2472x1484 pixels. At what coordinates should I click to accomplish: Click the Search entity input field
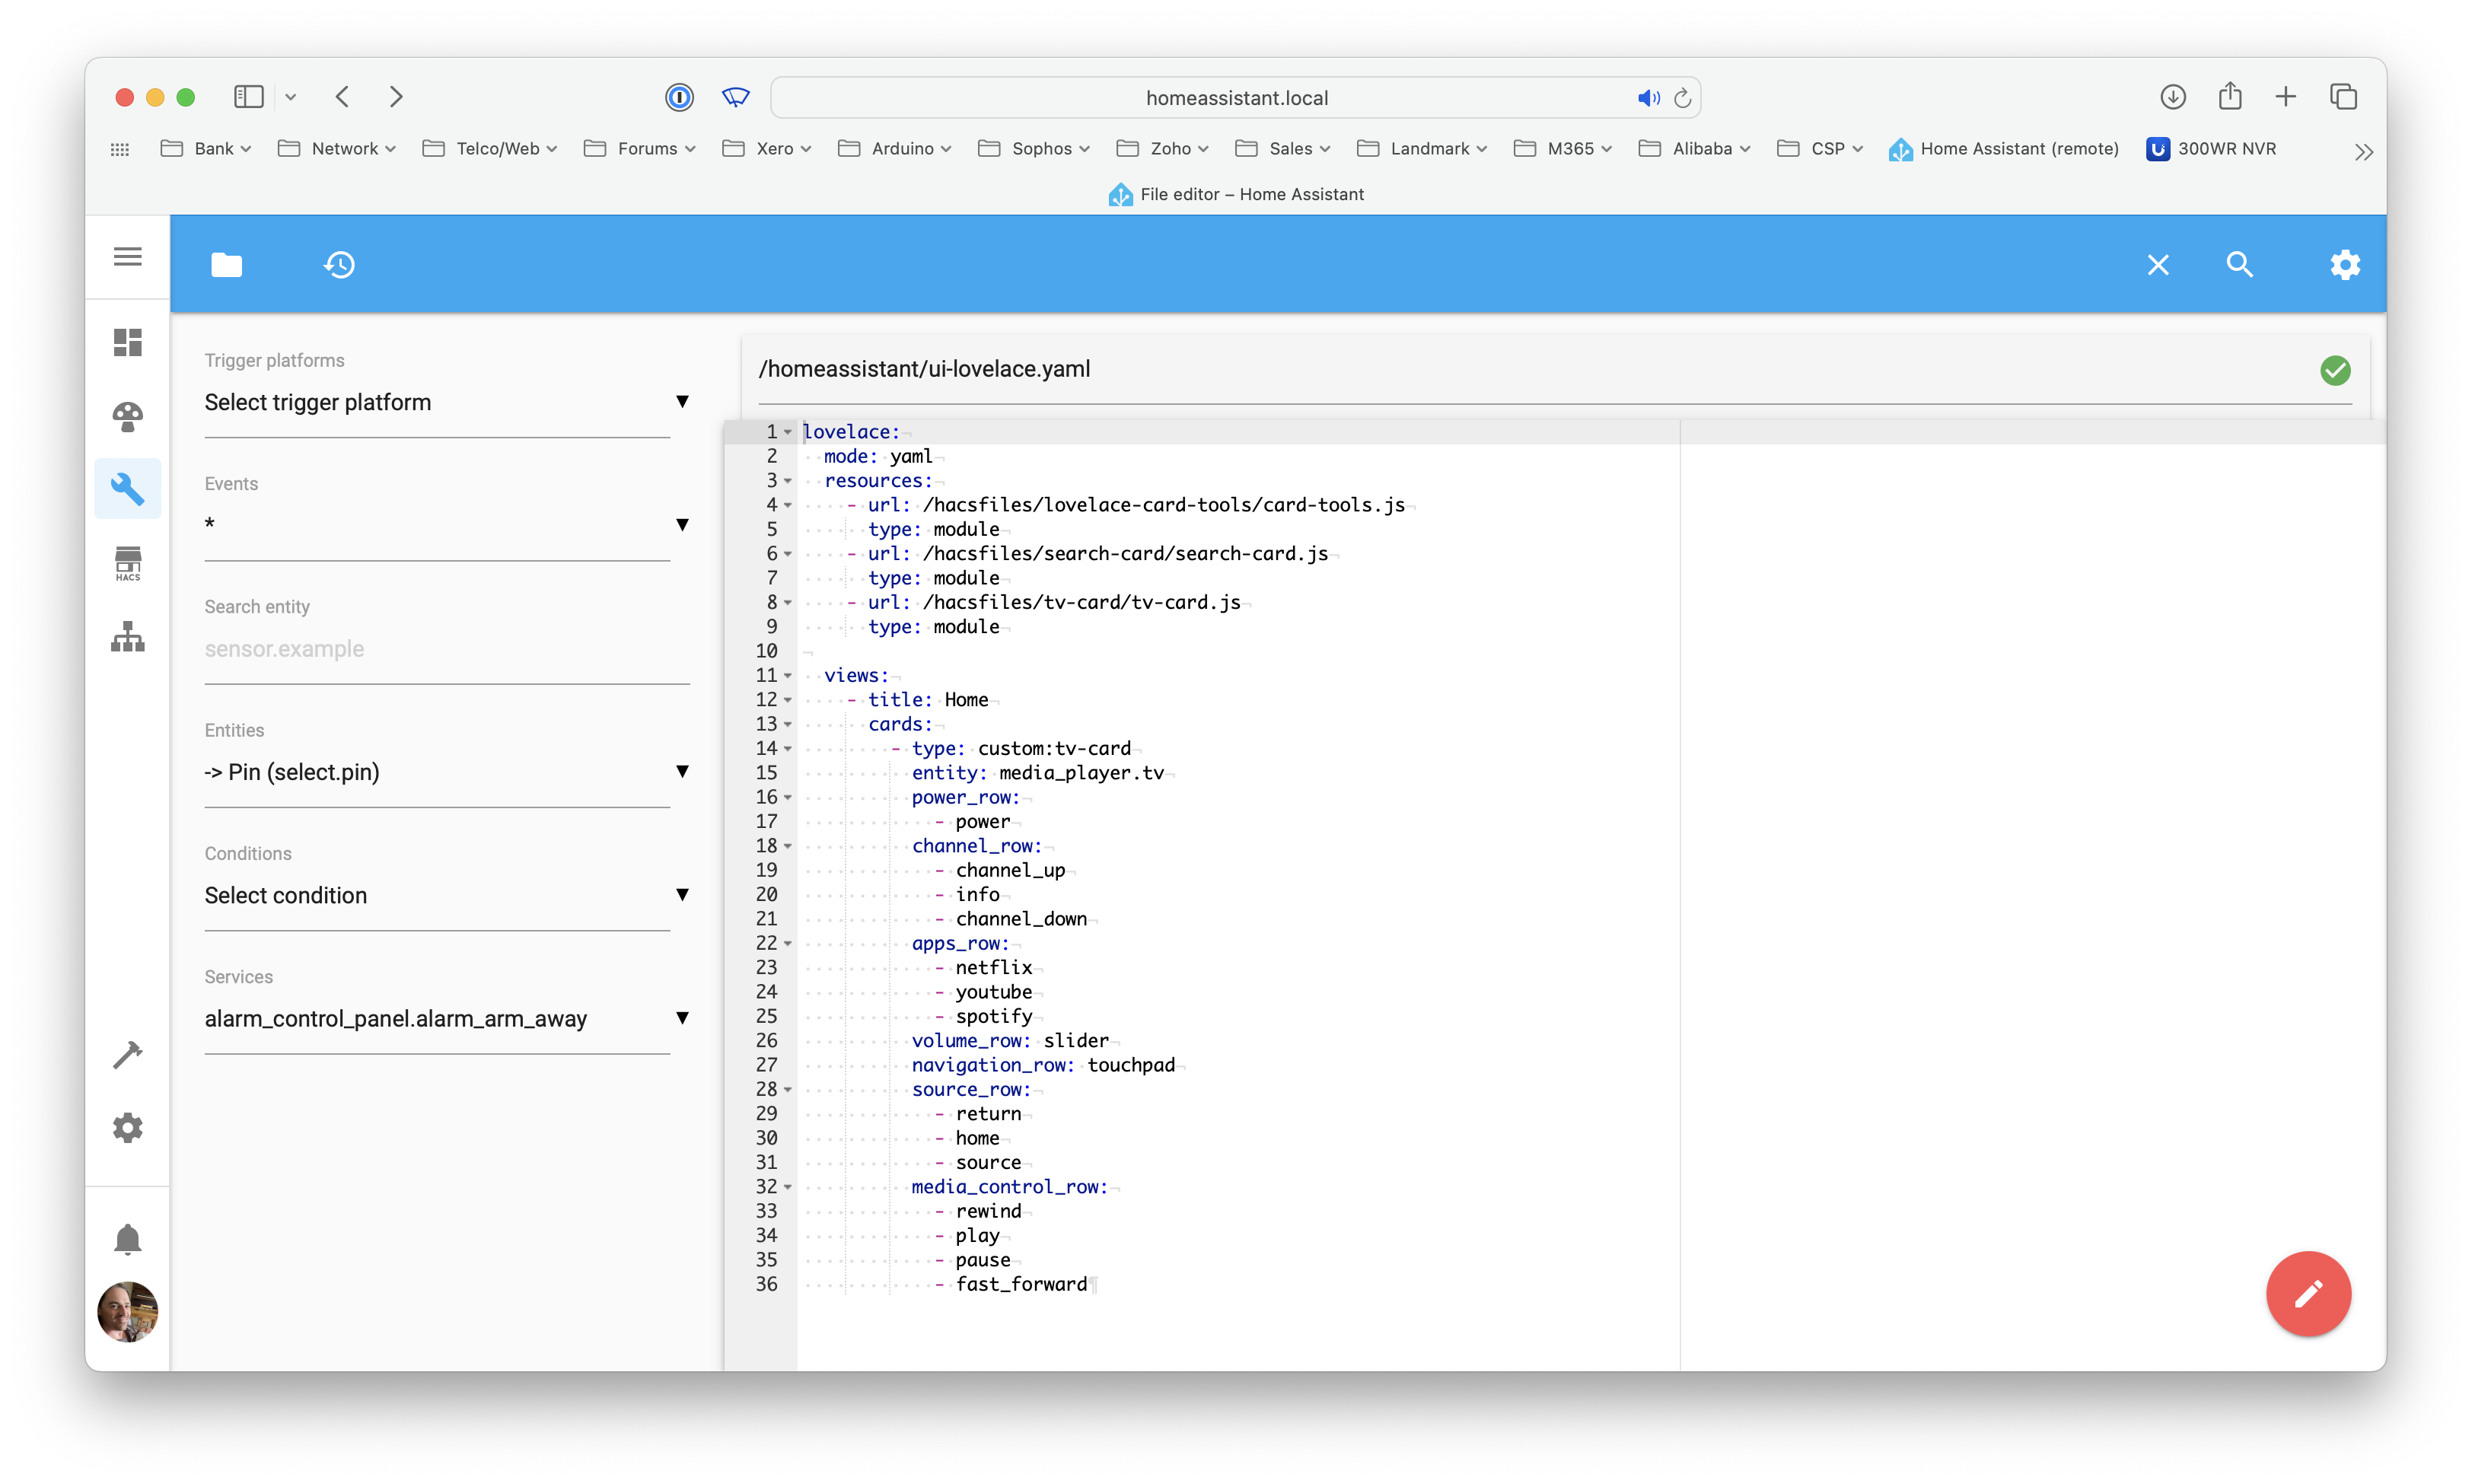[446, 650]
